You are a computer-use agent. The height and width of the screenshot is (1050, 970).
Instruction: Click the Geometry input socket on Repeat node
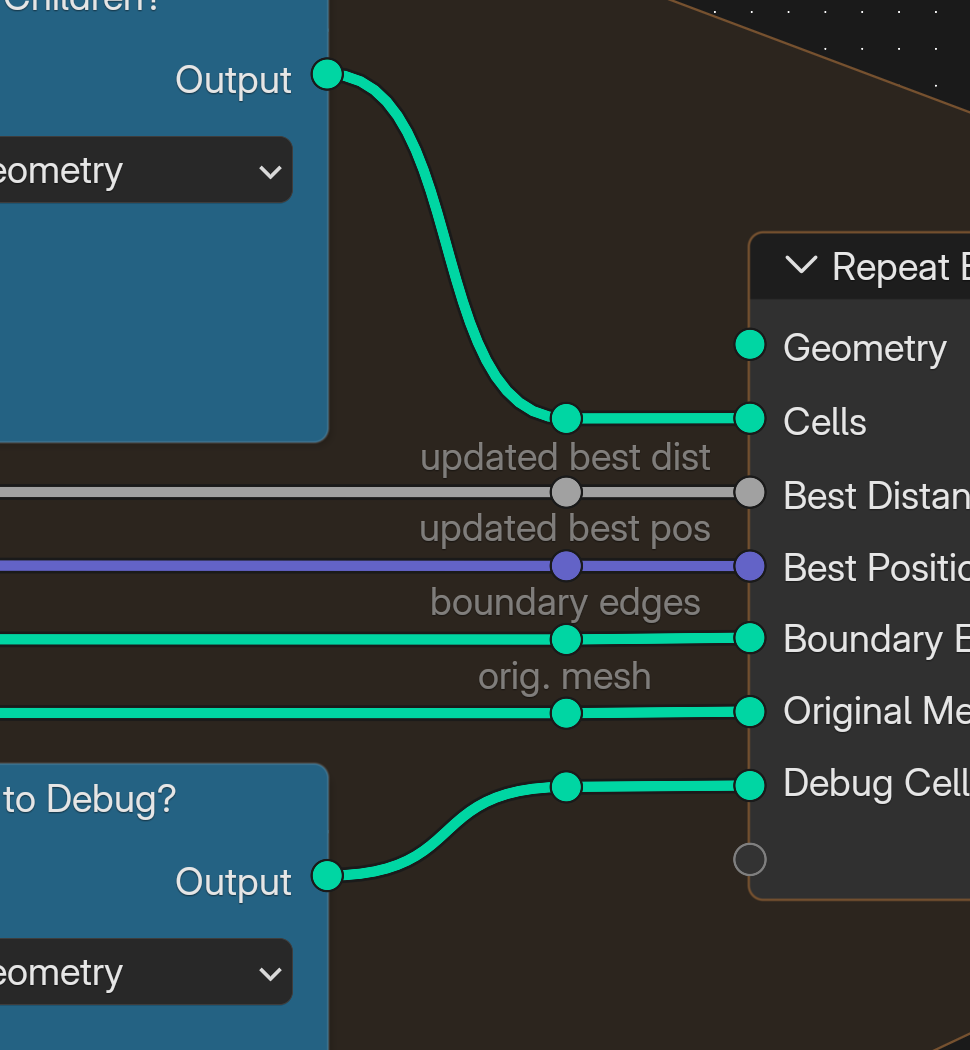click(x=750, y=346)
